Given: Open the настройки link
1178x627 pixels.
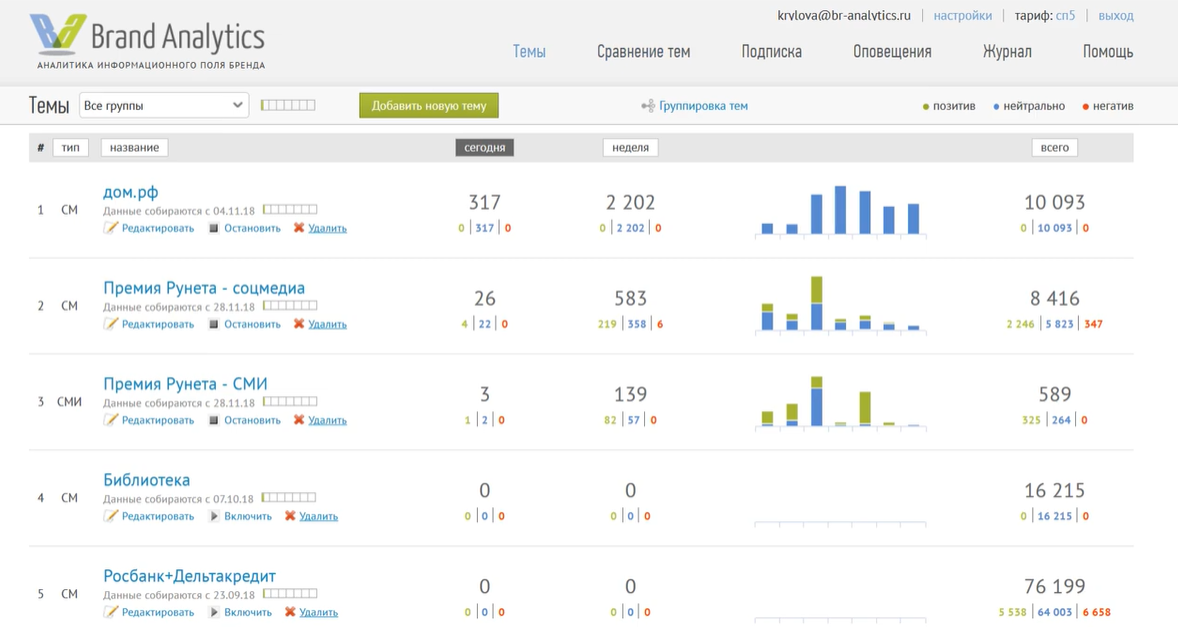Looking at the screenshot, I should (962, 15).
